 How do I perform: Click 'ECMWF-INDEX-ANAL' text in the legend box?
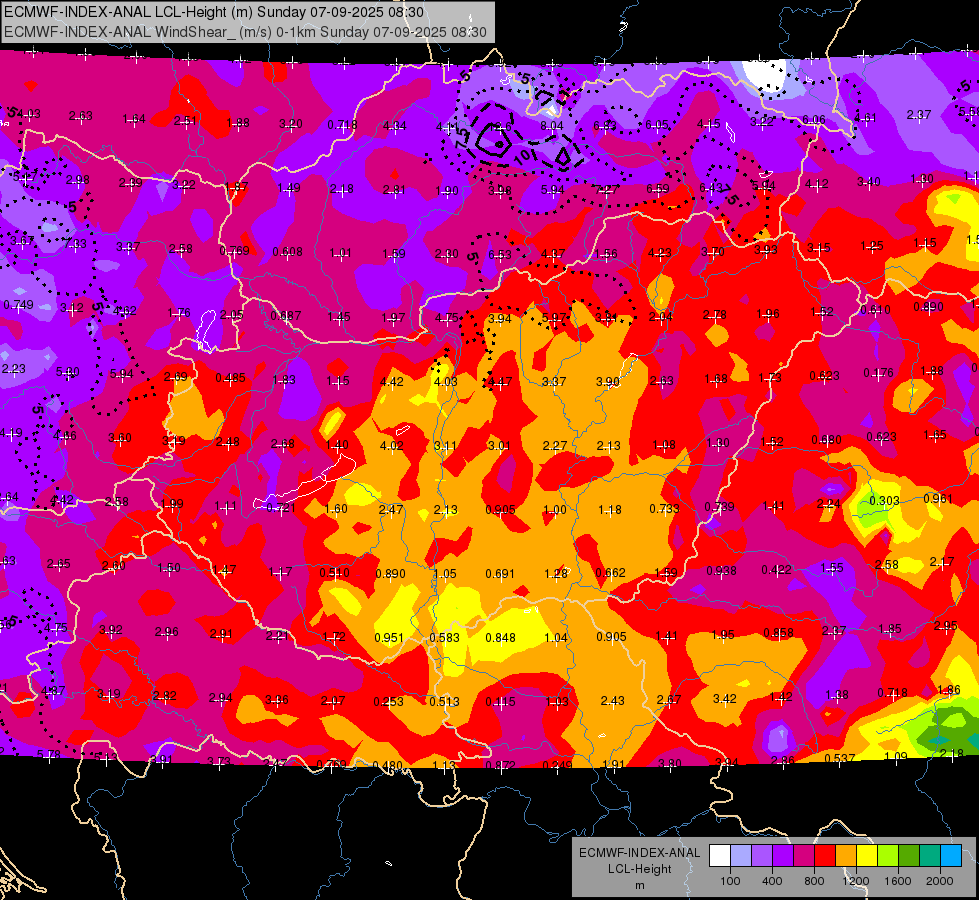[x=639, y=853]
